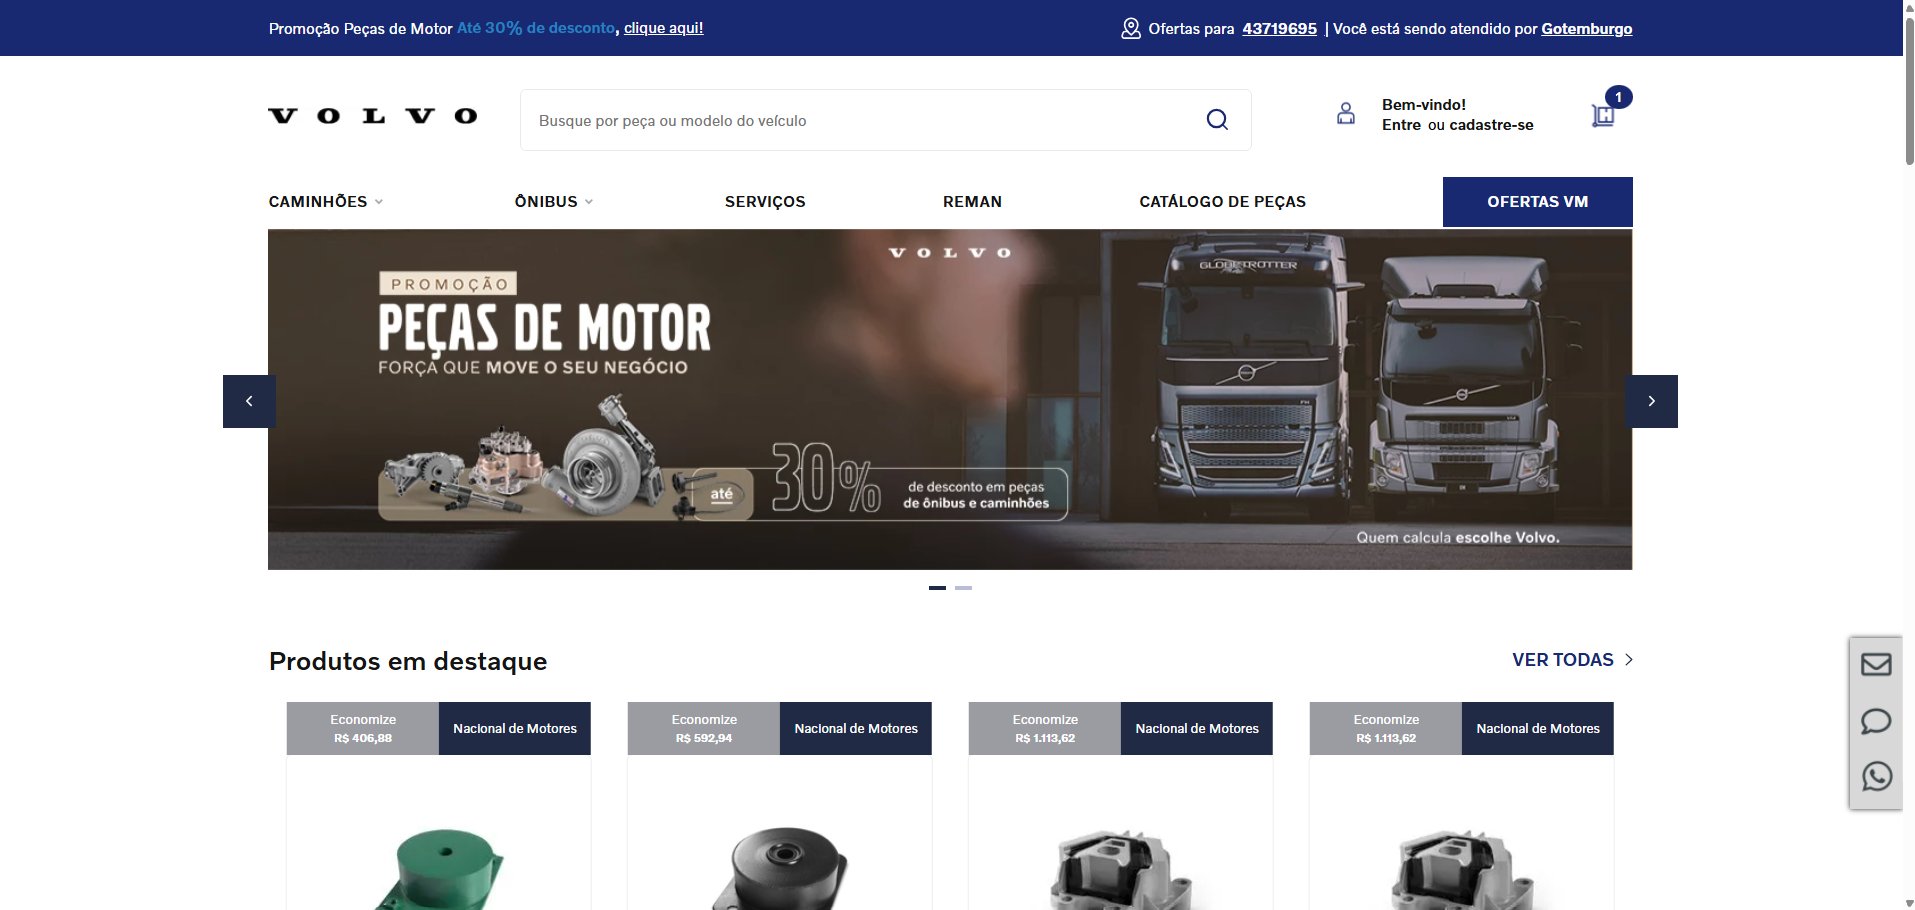Screen dimensions: 1915x910
Task: Click the Economize R$ 406,88 badge
Action: [x=363, y=729]
